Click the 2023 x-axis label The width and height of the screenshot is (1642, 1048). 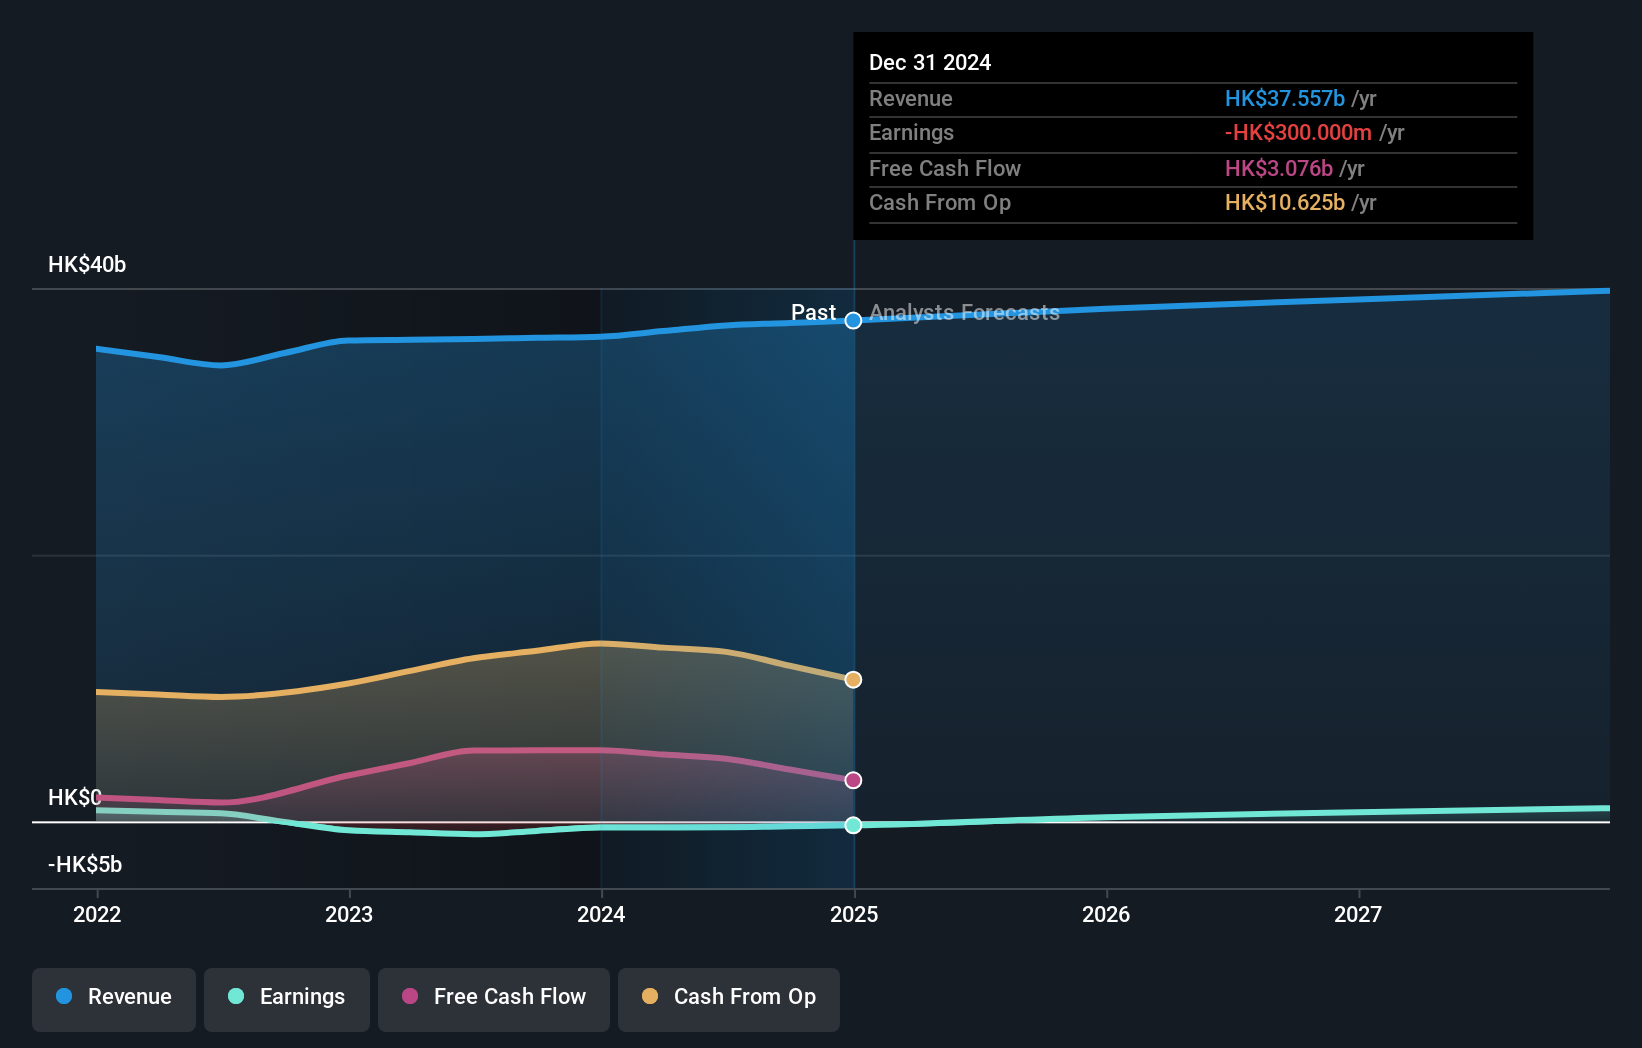click(x=349, y=914)
